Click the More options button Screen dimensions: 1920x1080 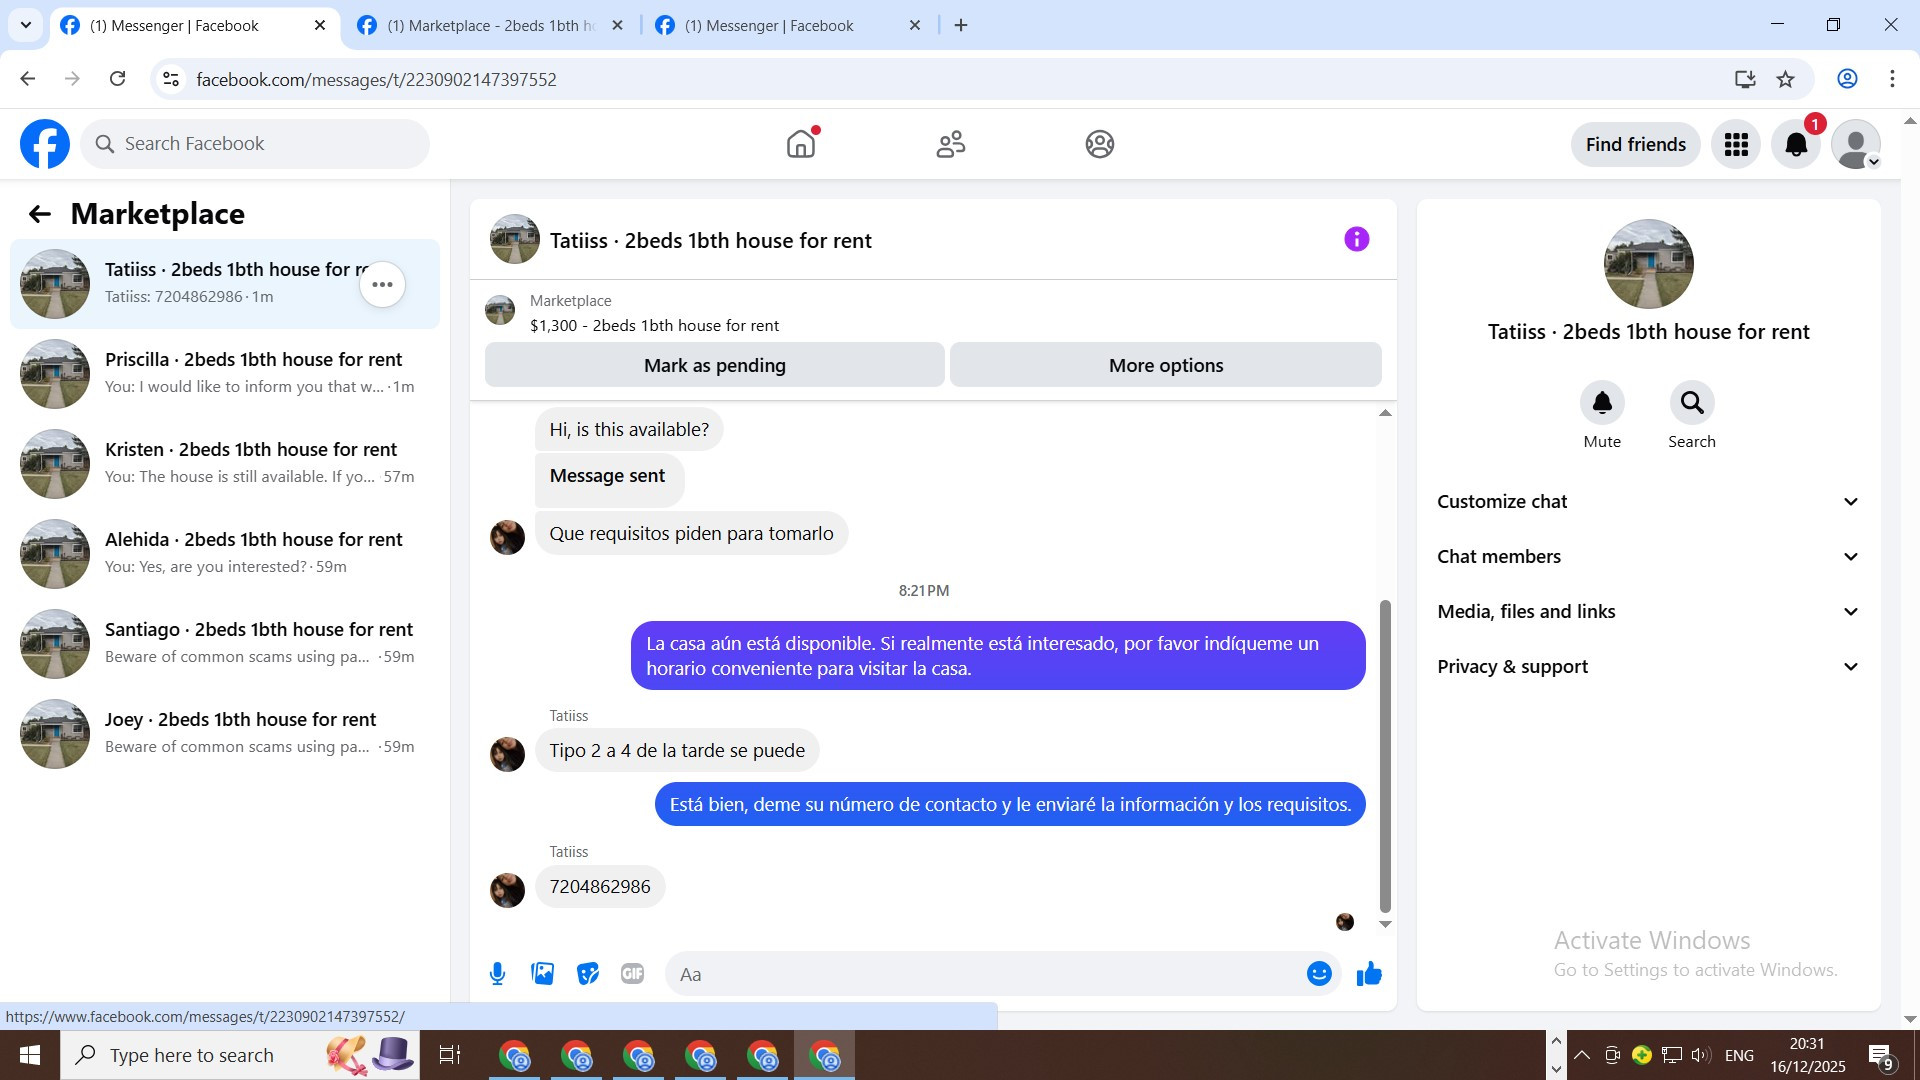[1166, 365]
